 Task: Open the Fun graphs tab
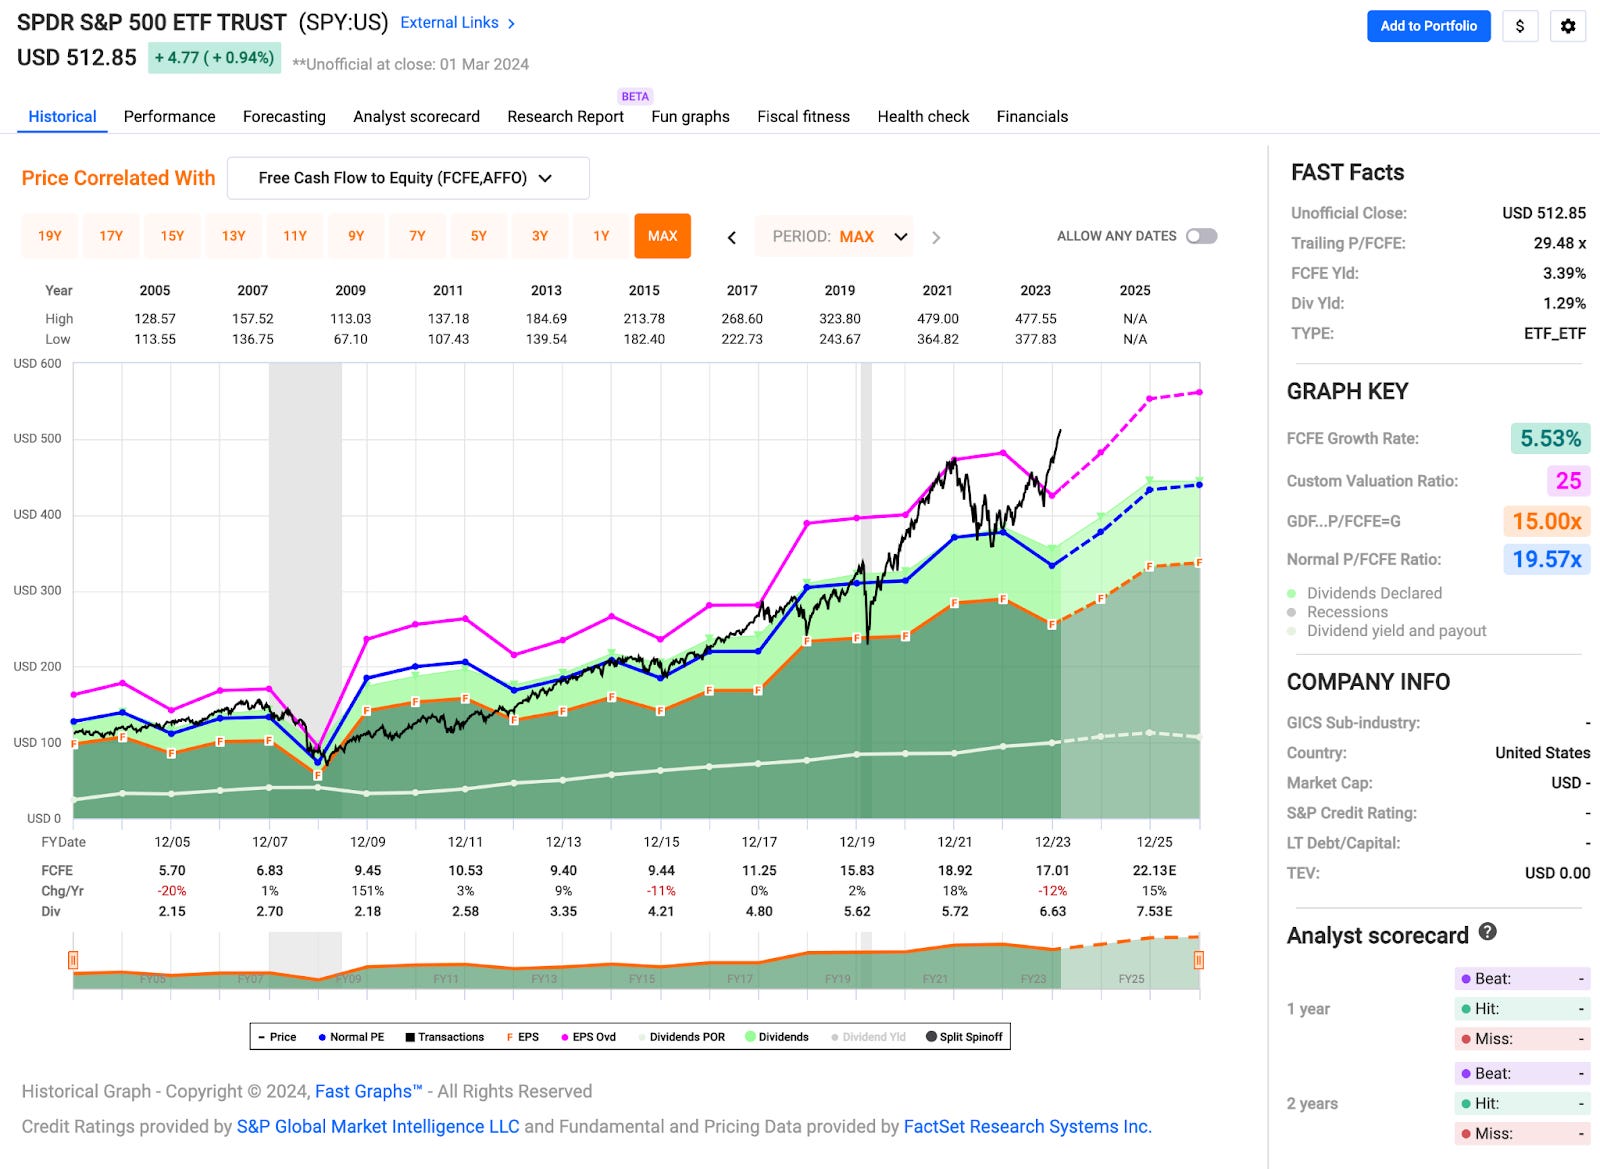(690, 116)
